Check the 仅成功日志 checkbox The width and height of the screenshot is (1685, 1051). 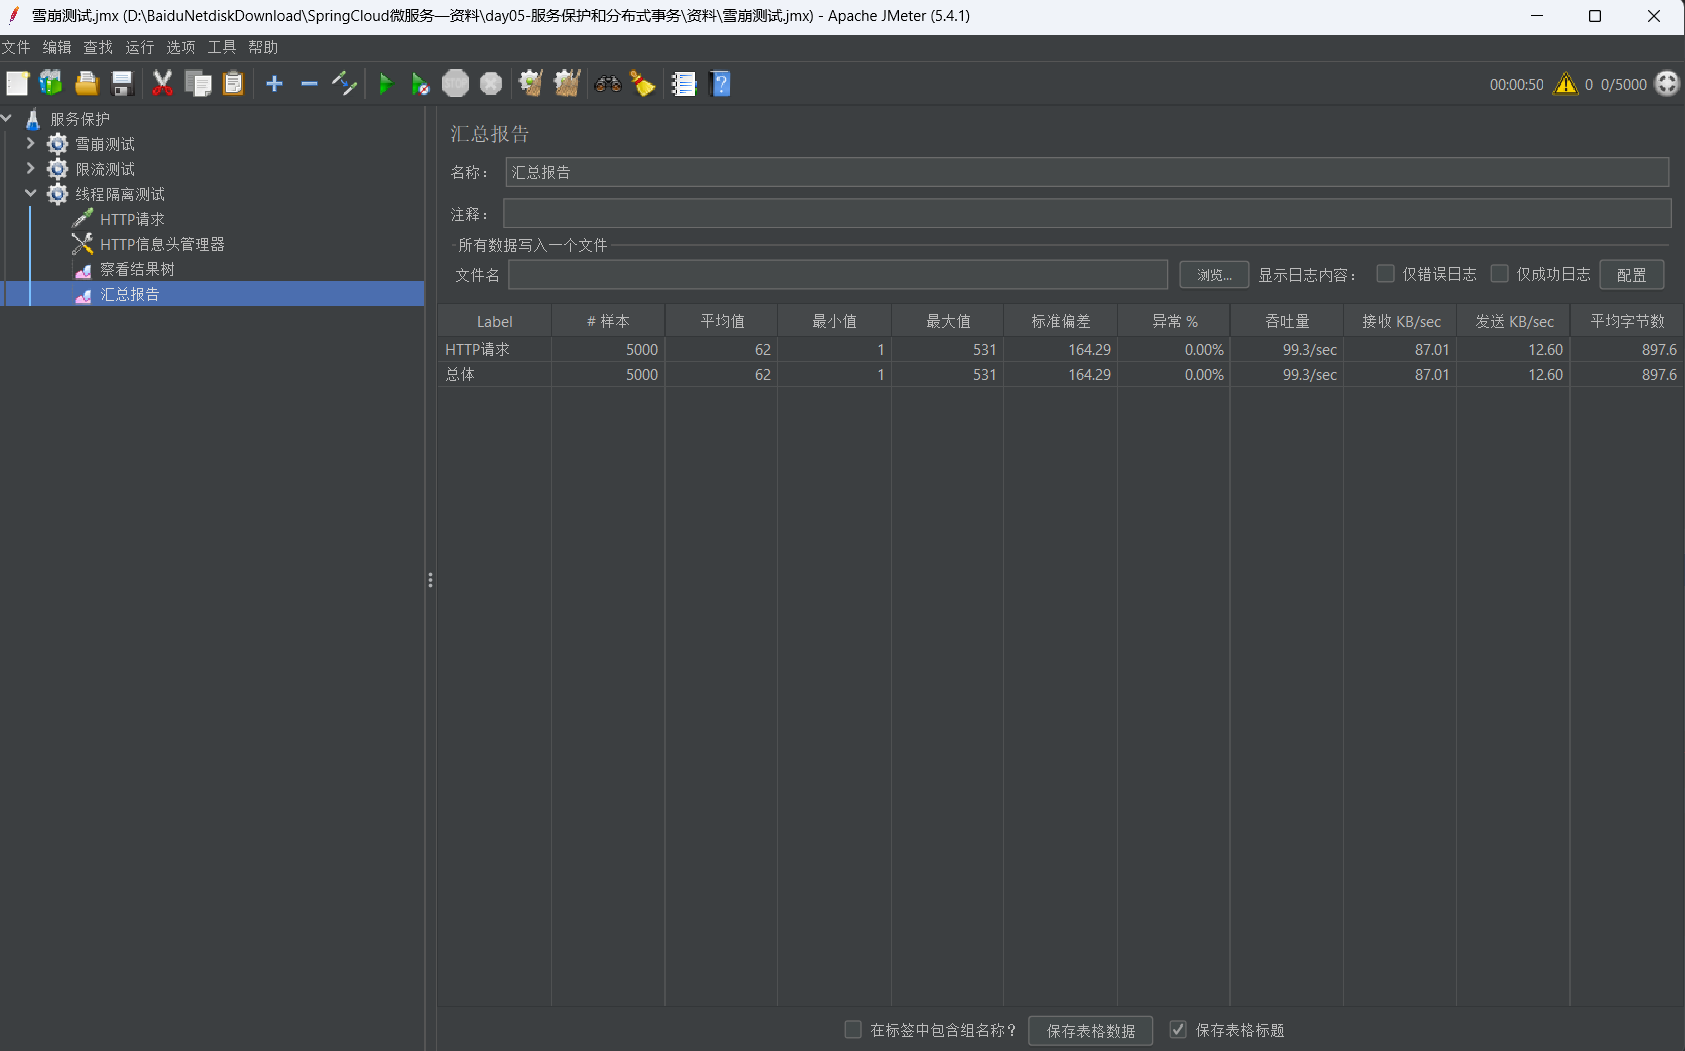pos(1500,273)
